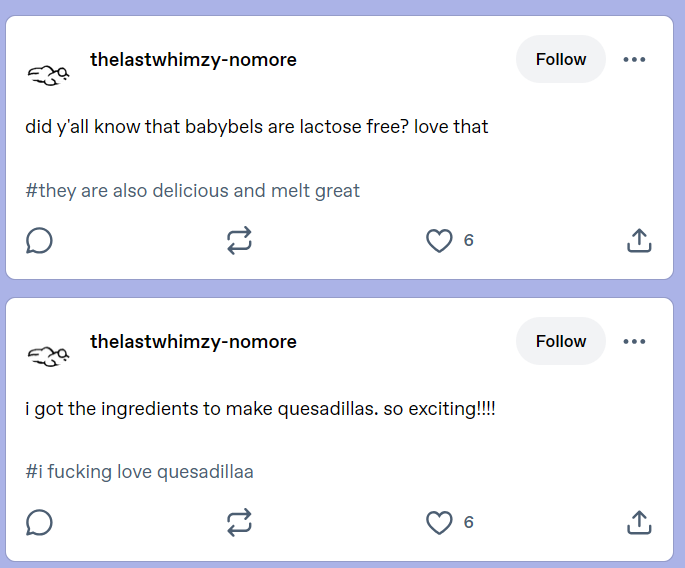Open replies on the quesadillas post
The height and width of the screenshot is (568, 685).
[x=39, y=522]
